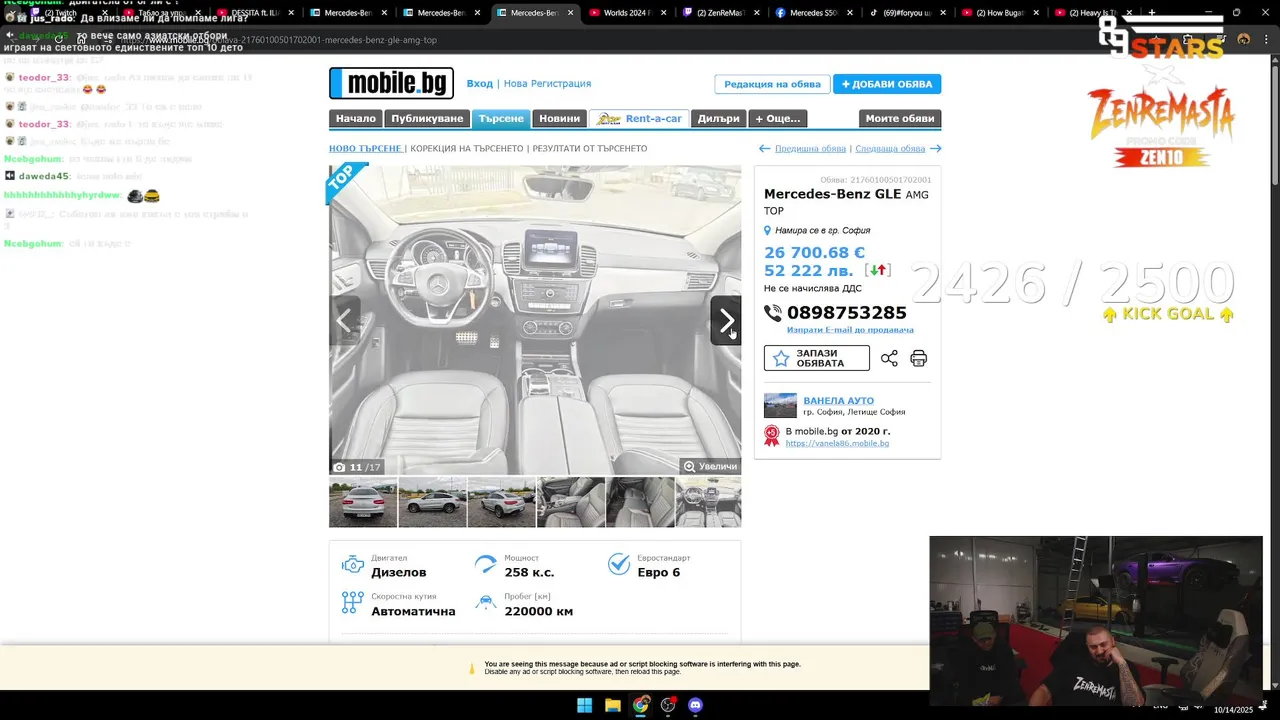The height and width of the screenshot is (720, 1280).
Task: Click ВАНЕЛА АУТО dealer photo
Action: [x=781, y=405]
